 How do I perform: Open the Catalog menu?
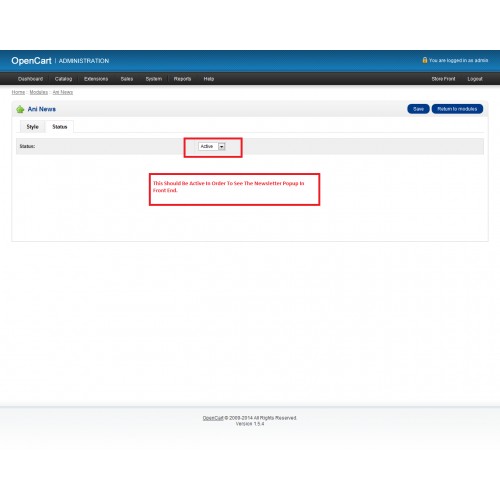pos(63,79)
